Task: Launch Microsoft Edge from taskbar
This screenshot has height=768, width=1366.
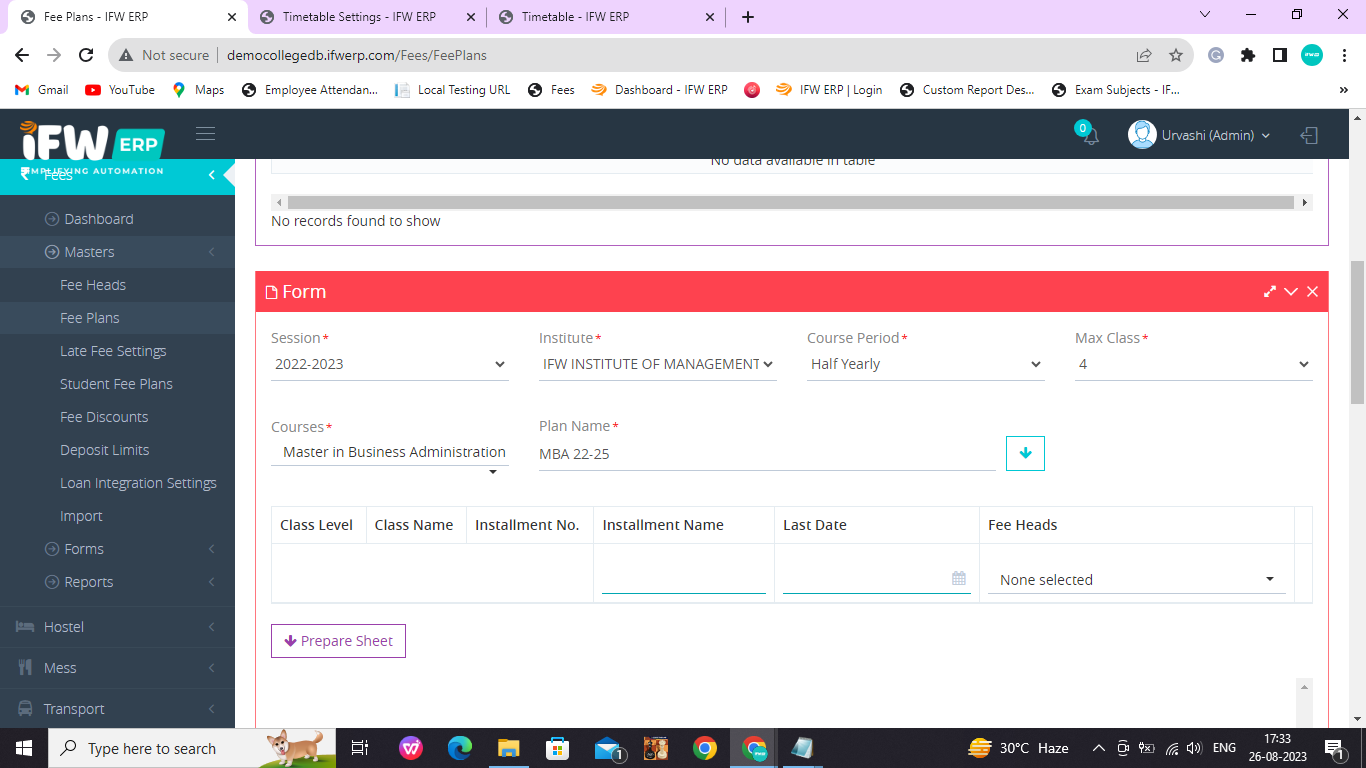Action: 459,748
